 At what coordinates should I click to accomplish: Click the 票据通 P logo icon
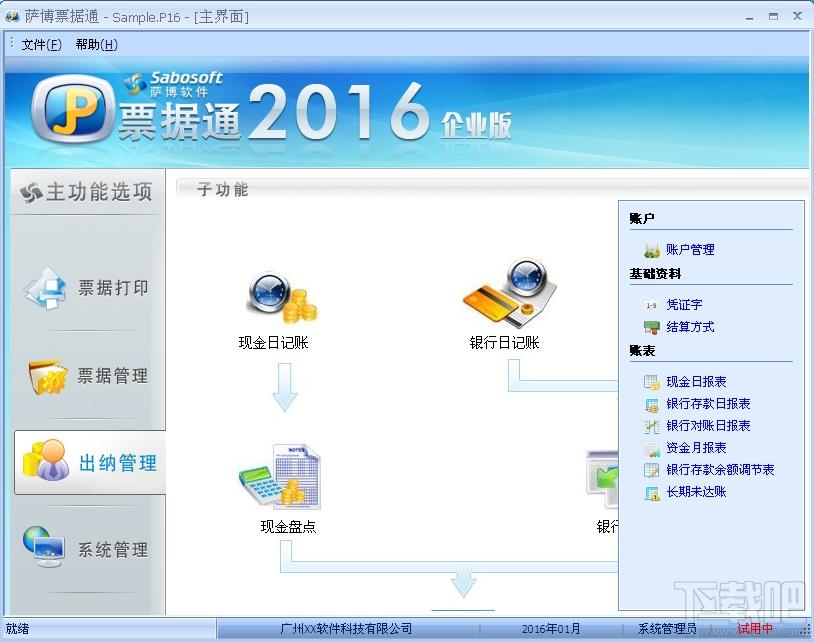(x=73, y=110)
